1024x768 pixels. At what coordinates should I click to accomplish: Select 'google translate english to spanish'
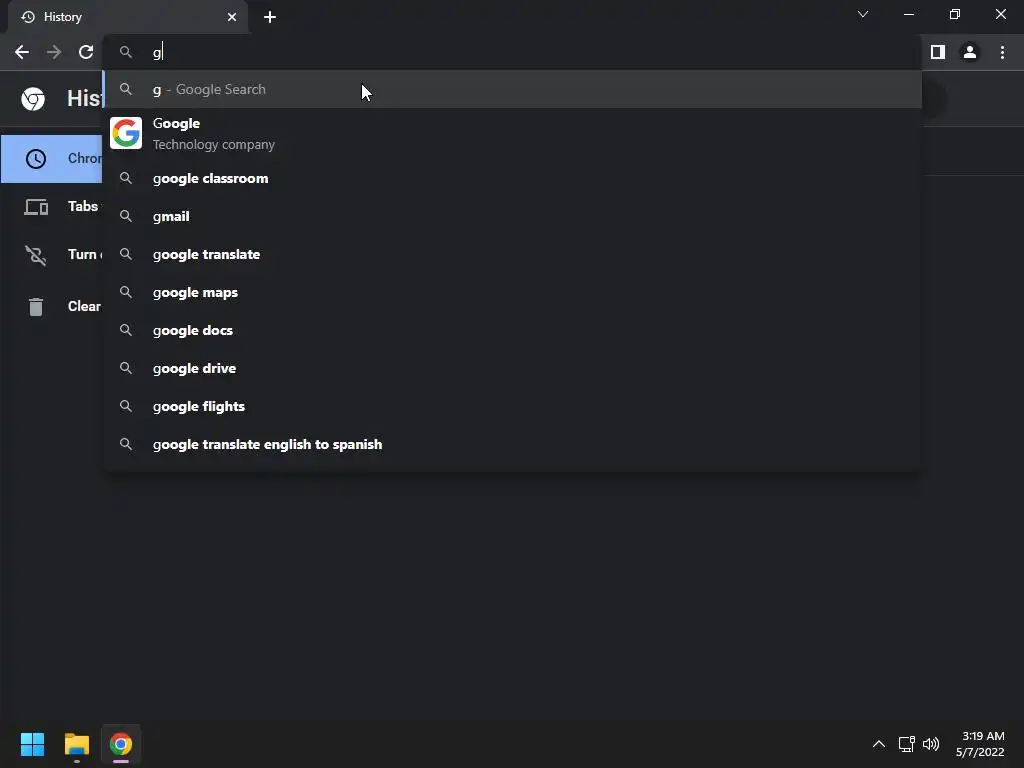point(513,444)
